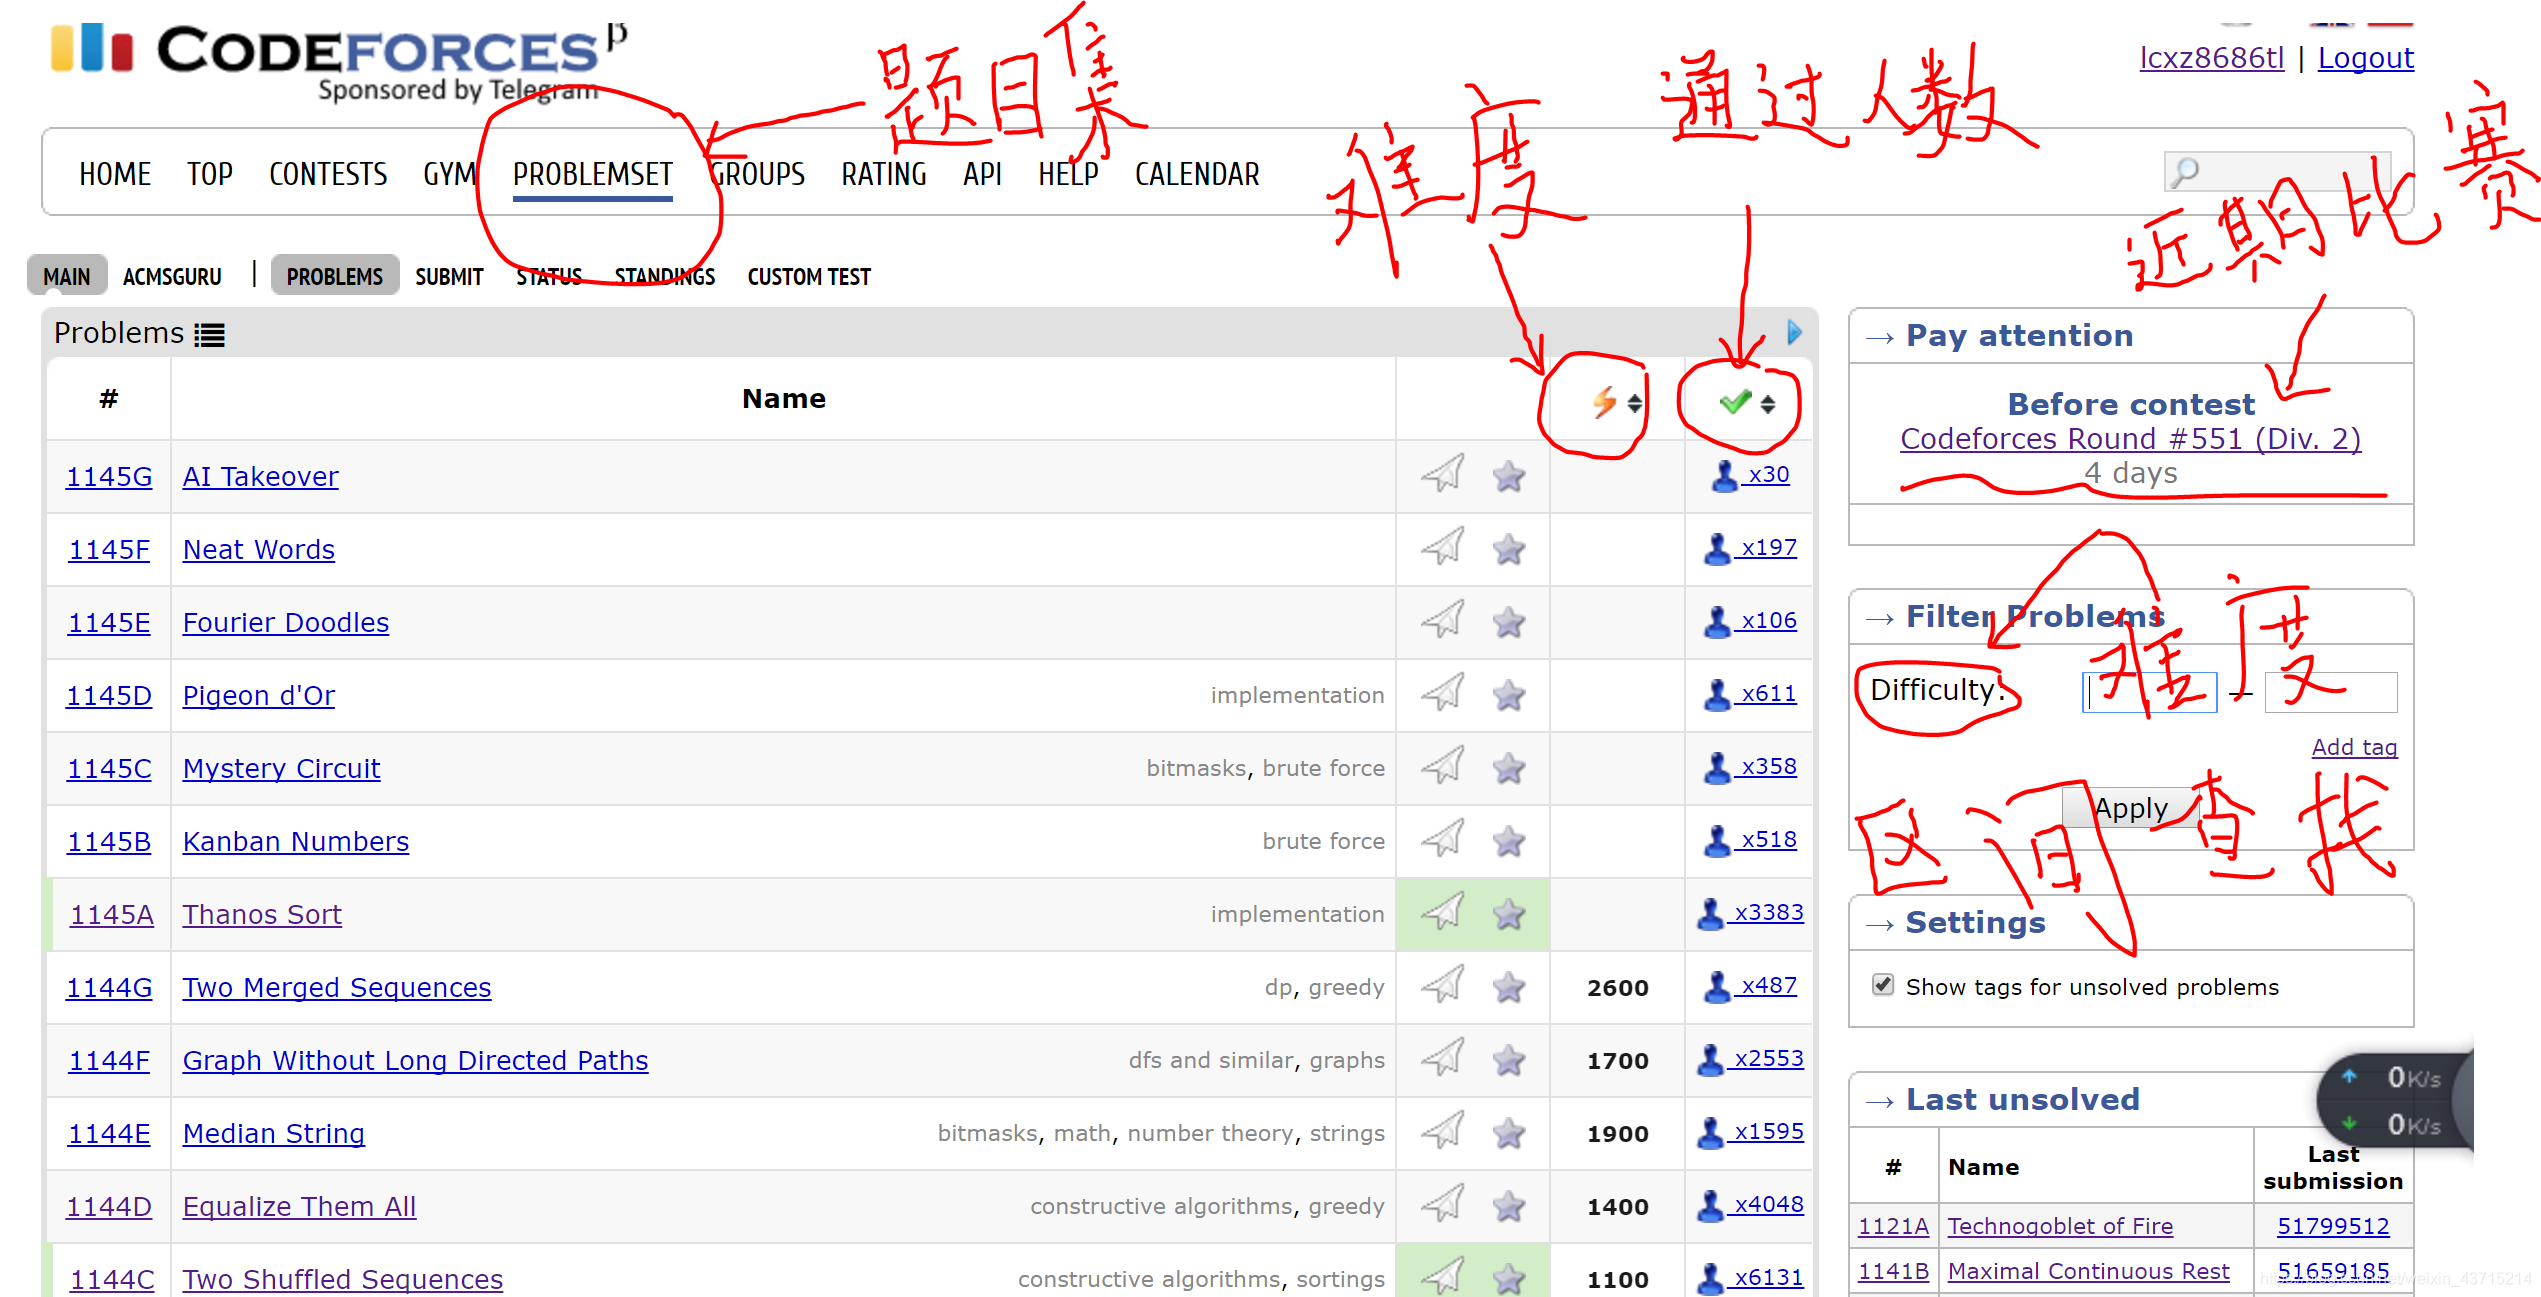
Task: Star the Neat Words problem as favorite
Action: coord(1508,549)
